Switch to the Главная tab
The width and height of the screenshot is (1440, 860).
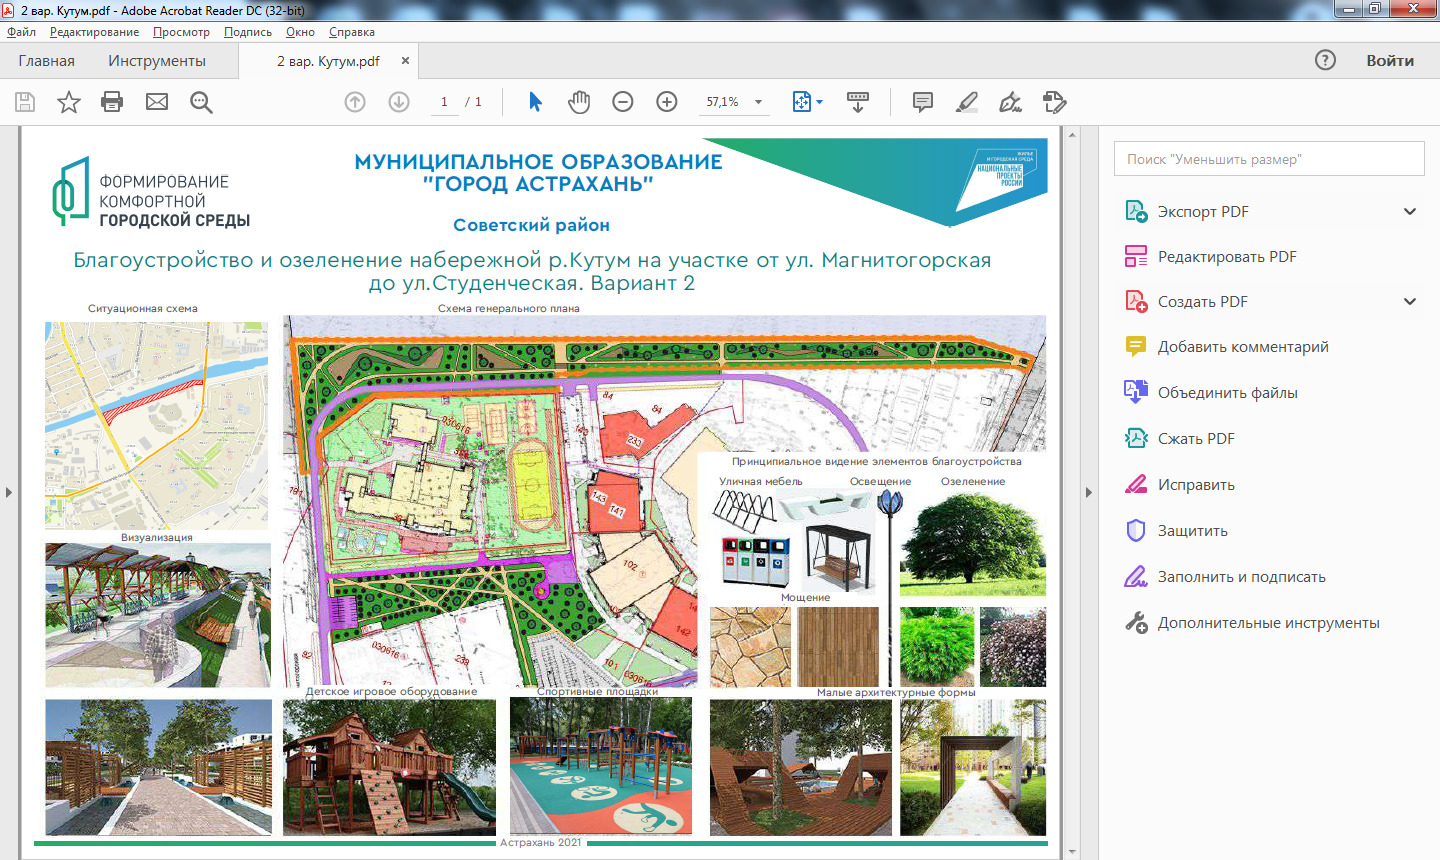(x=46, y=60)
